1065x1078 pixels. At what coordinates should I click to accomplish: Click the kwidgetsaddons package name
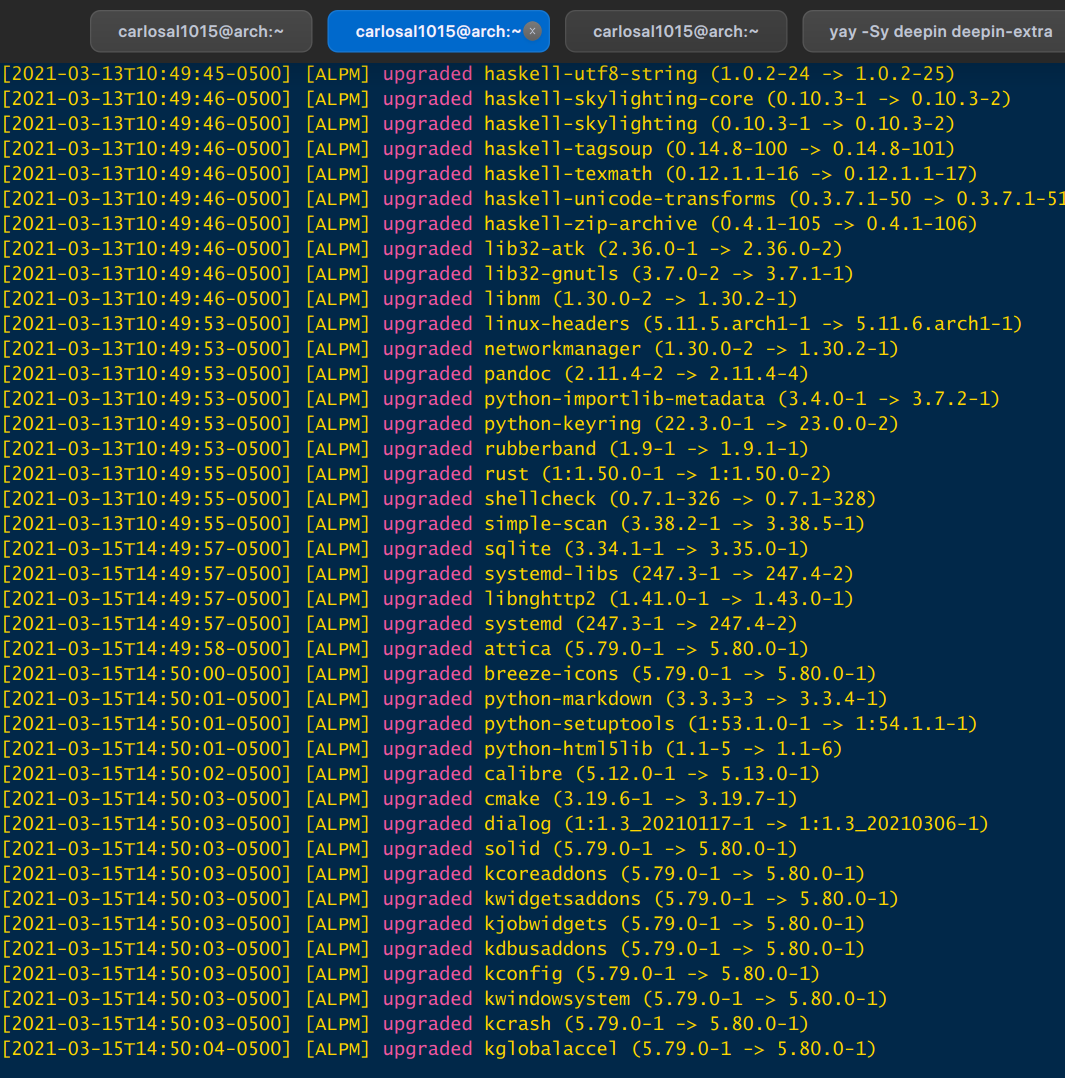562,899
